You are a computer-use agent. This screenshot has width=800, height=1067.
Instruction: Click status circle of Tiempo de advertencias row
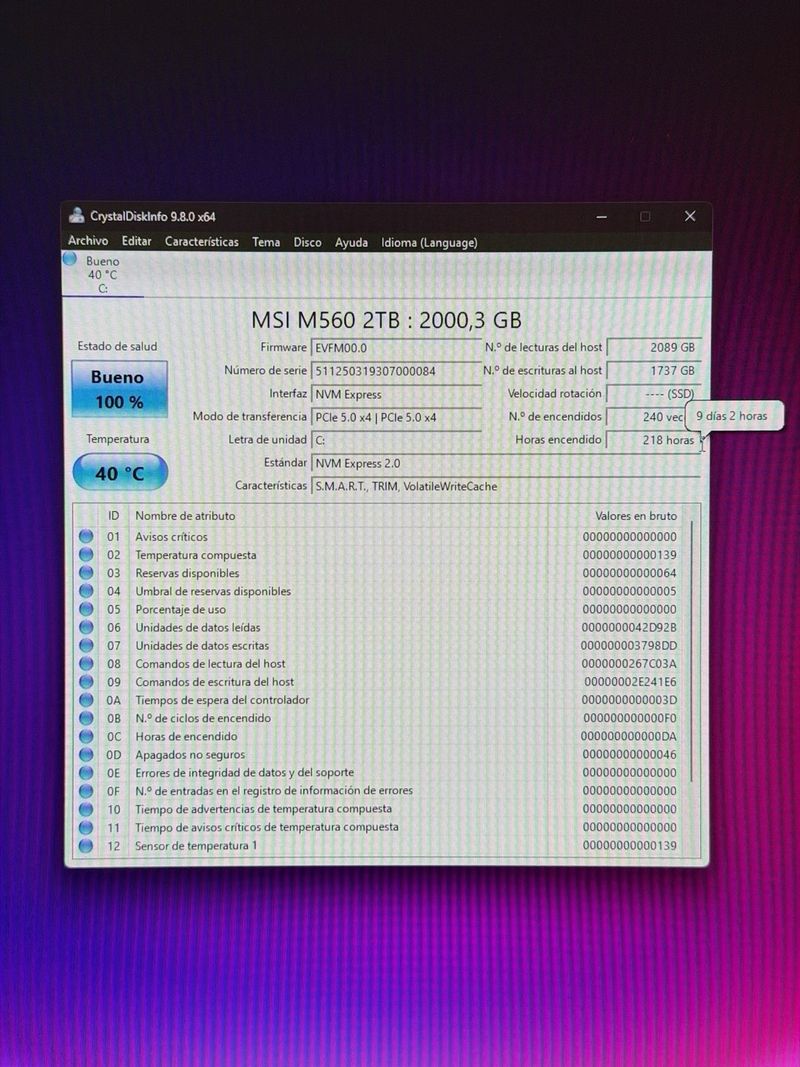pyautogui.click(x=86, y=809)
